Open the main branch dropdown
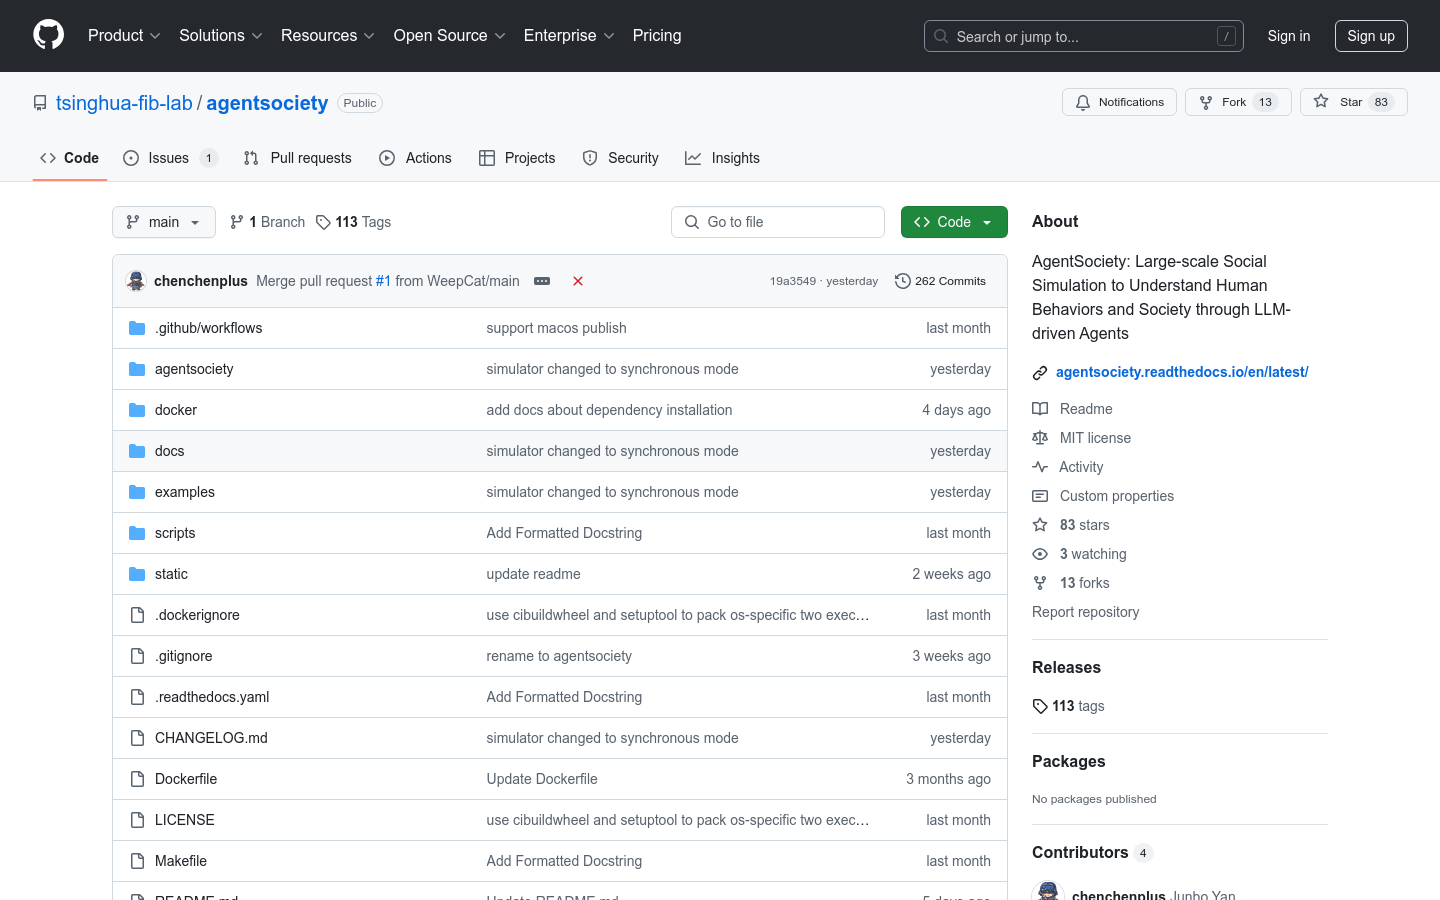The width and height of the screenshot is (1440, 900). coord(164,222)
